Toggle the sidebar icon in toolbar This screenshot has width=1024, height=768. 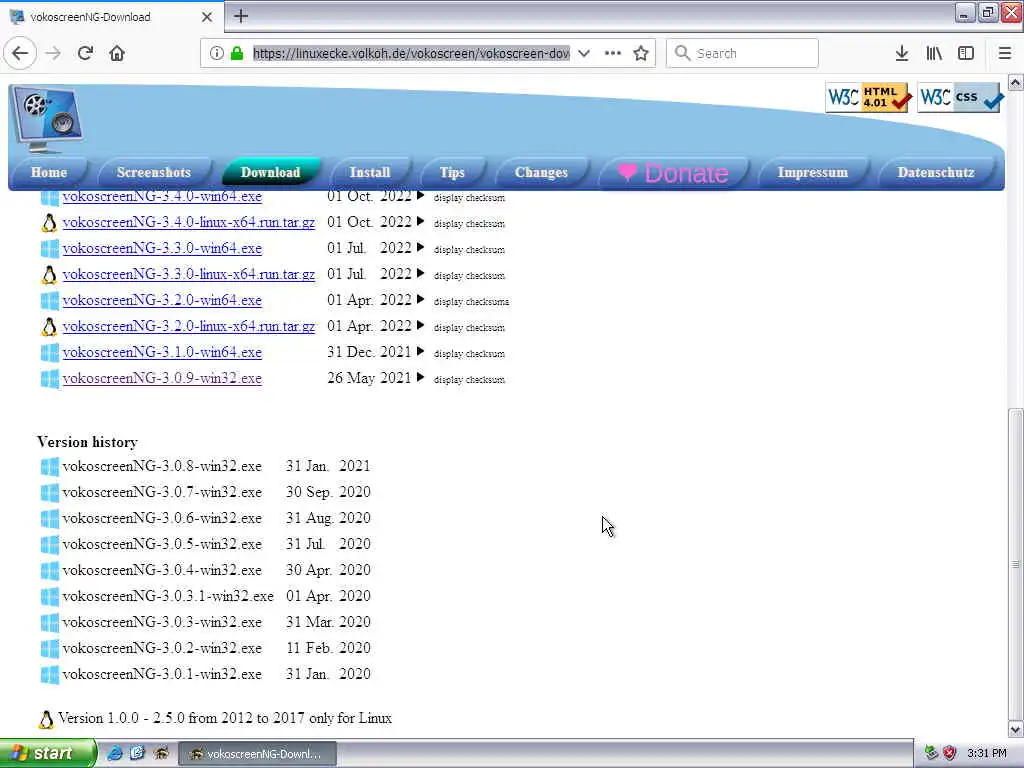966,54
